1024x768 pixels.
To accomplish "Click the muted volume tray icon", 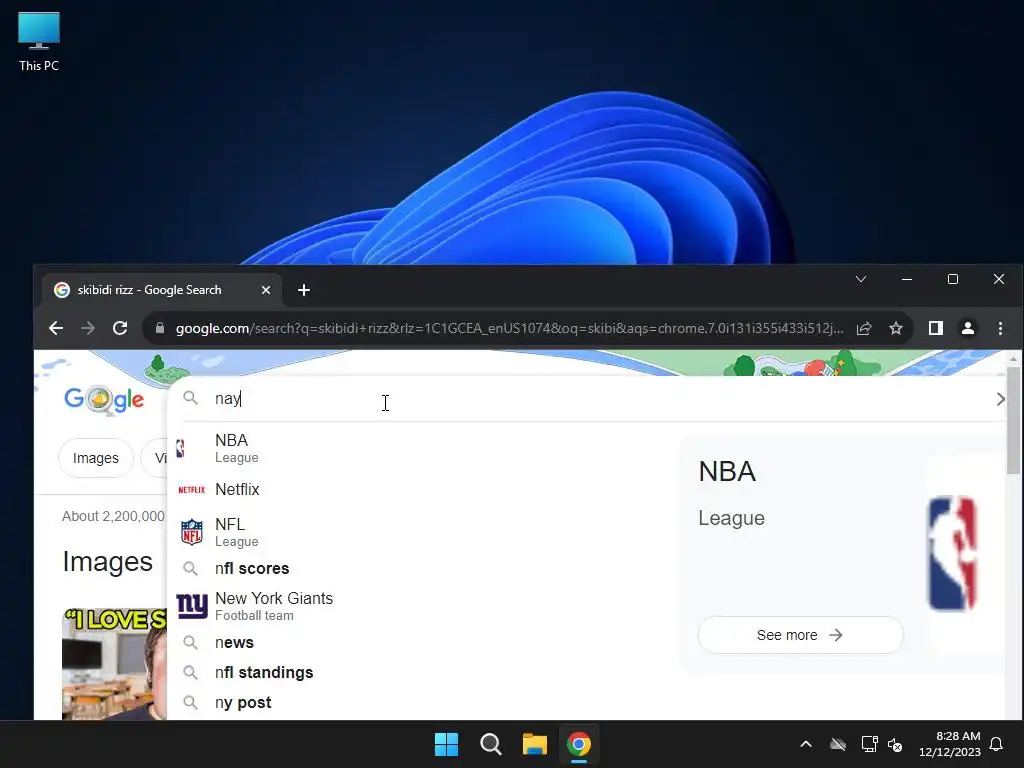I will pos(895,744).
